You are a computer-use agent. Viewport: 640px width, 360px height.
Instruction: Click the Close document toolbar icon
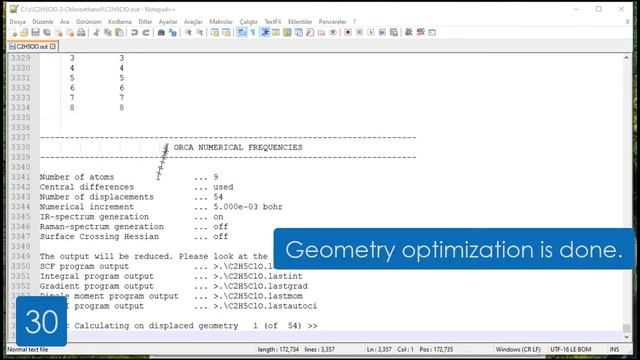[59, 33]
